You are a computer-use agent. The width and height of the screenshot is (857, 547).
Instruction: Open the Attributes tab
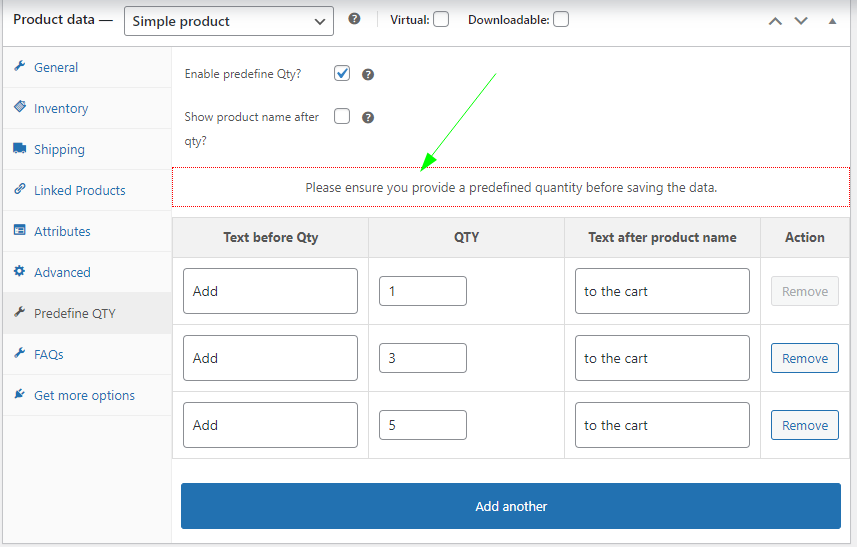click(x=62, y=231)
